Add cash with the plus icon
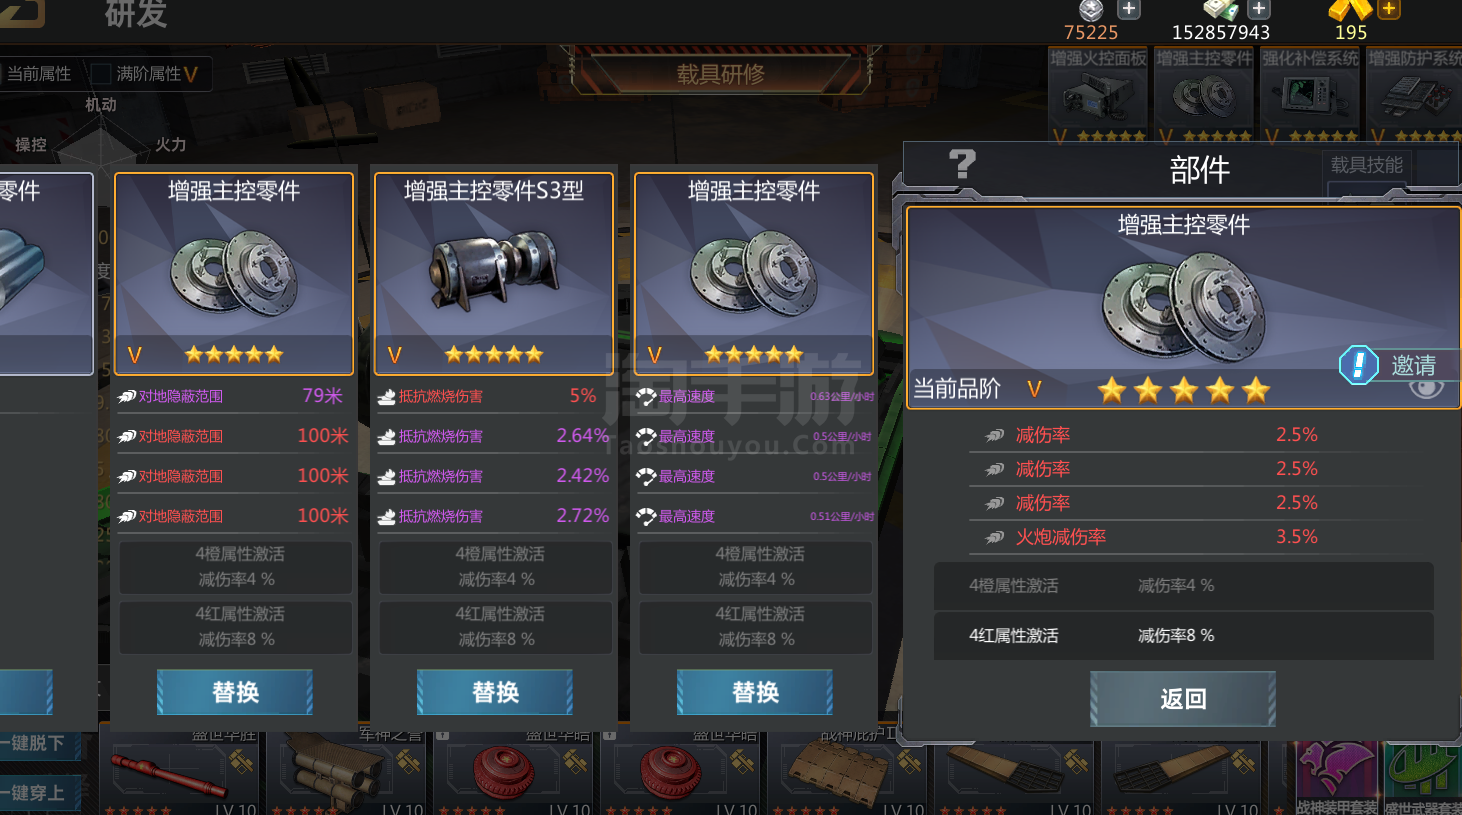The image size is (1462, 815). click(x=1259, y=9)
